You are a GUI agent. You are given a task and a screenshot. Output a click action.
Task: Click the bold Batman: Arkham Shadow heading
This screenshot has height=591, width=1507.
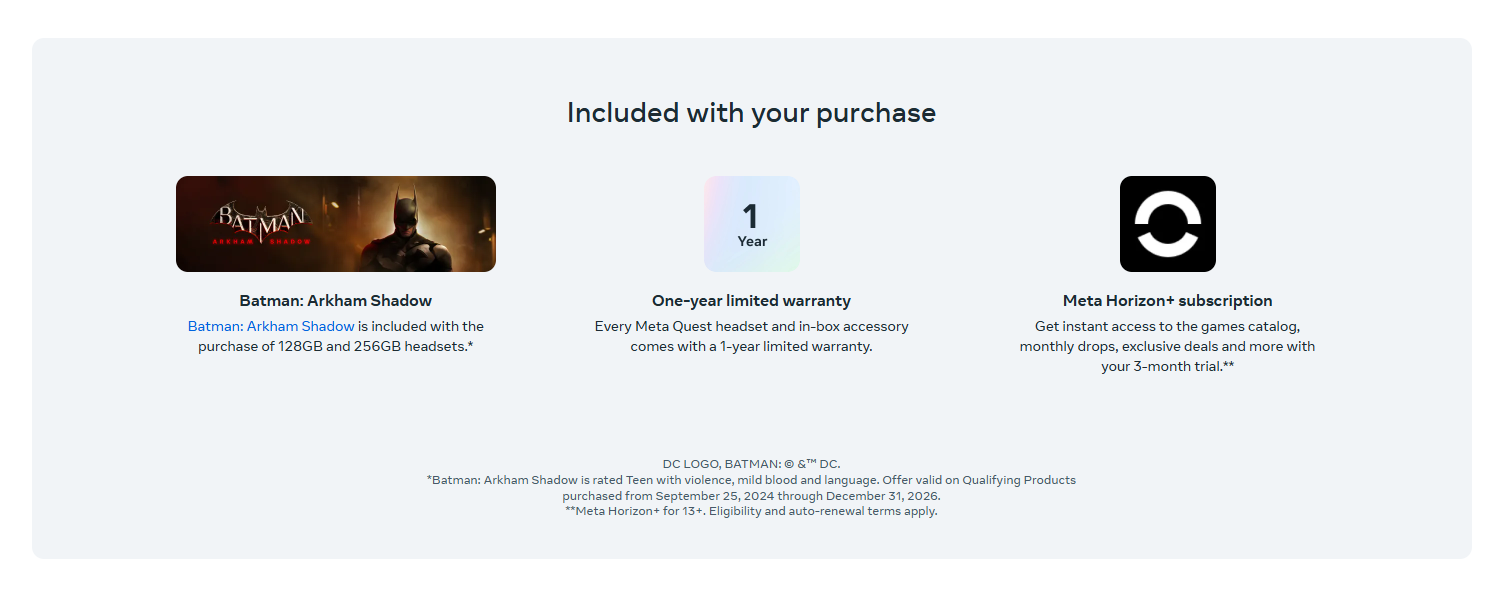(x=335, y=300)
